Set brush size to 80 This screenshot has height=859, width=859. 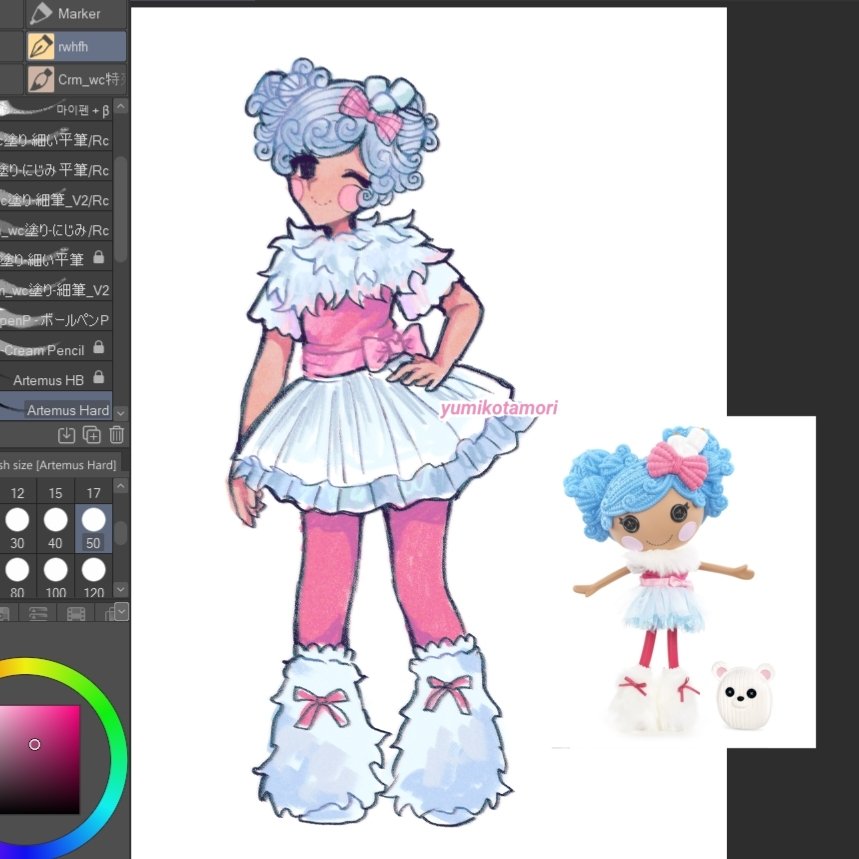click(18, 577)
